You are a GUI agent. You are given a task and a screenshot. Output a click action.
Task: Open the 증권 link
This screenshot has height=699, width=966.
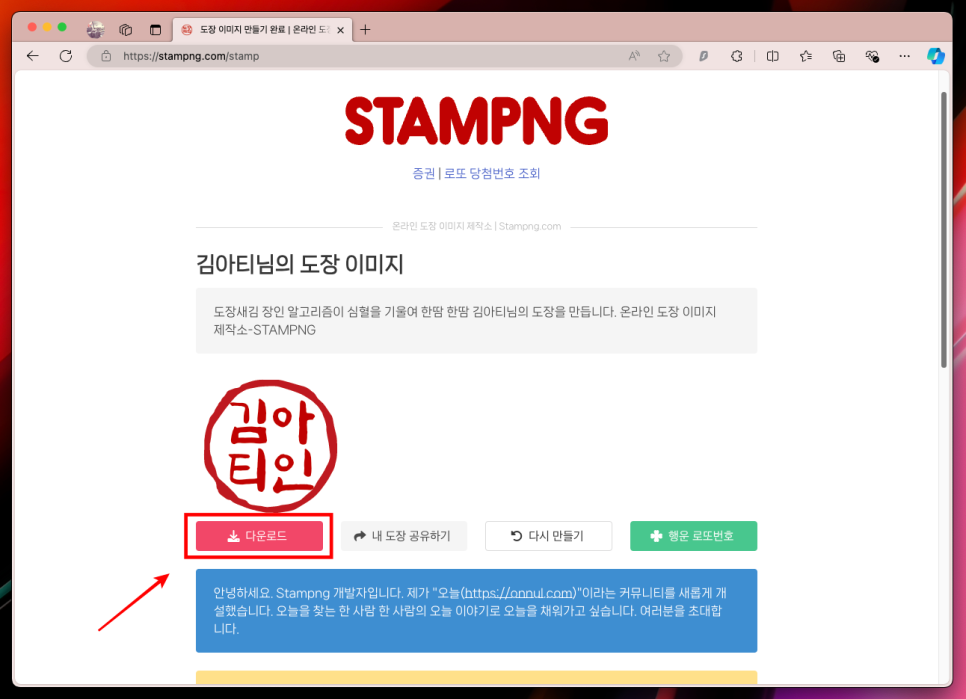tap(423, 174)
